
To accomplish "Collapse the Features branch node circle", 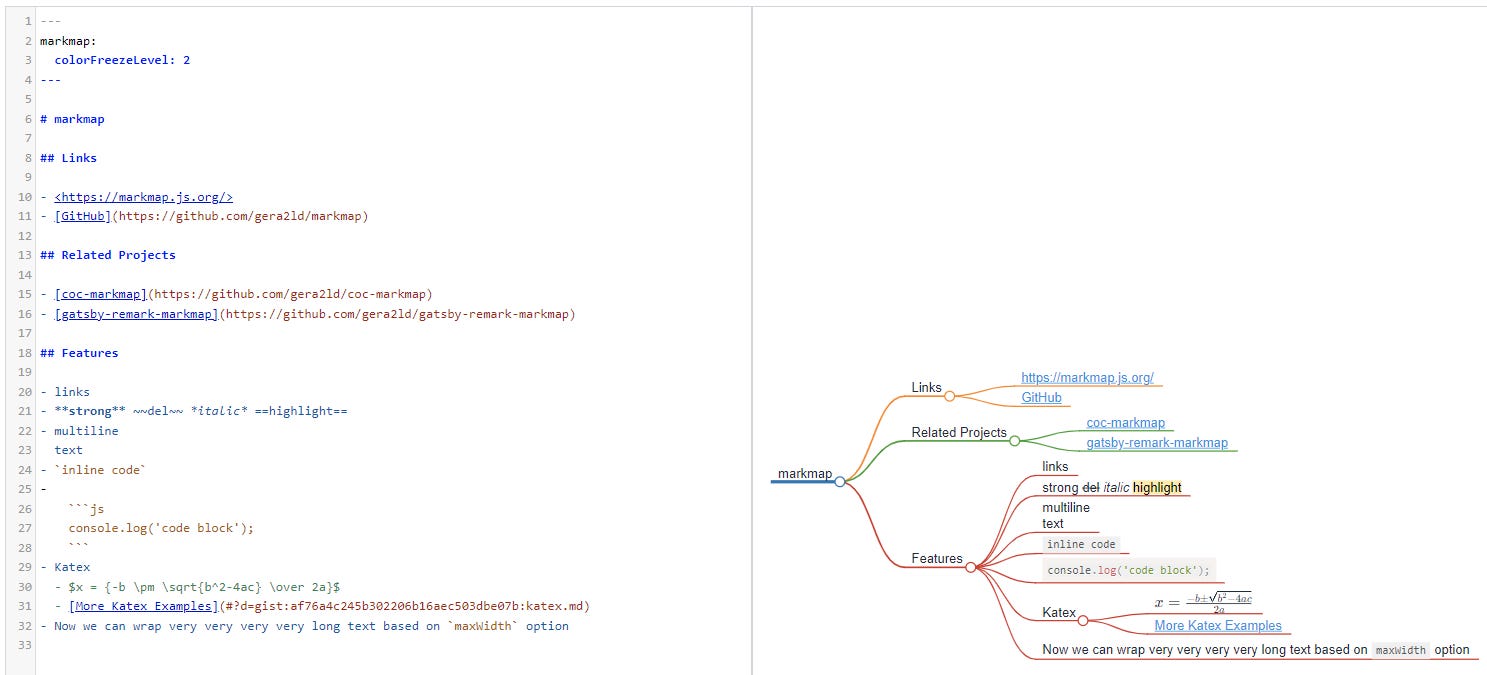I will [970, 565].
